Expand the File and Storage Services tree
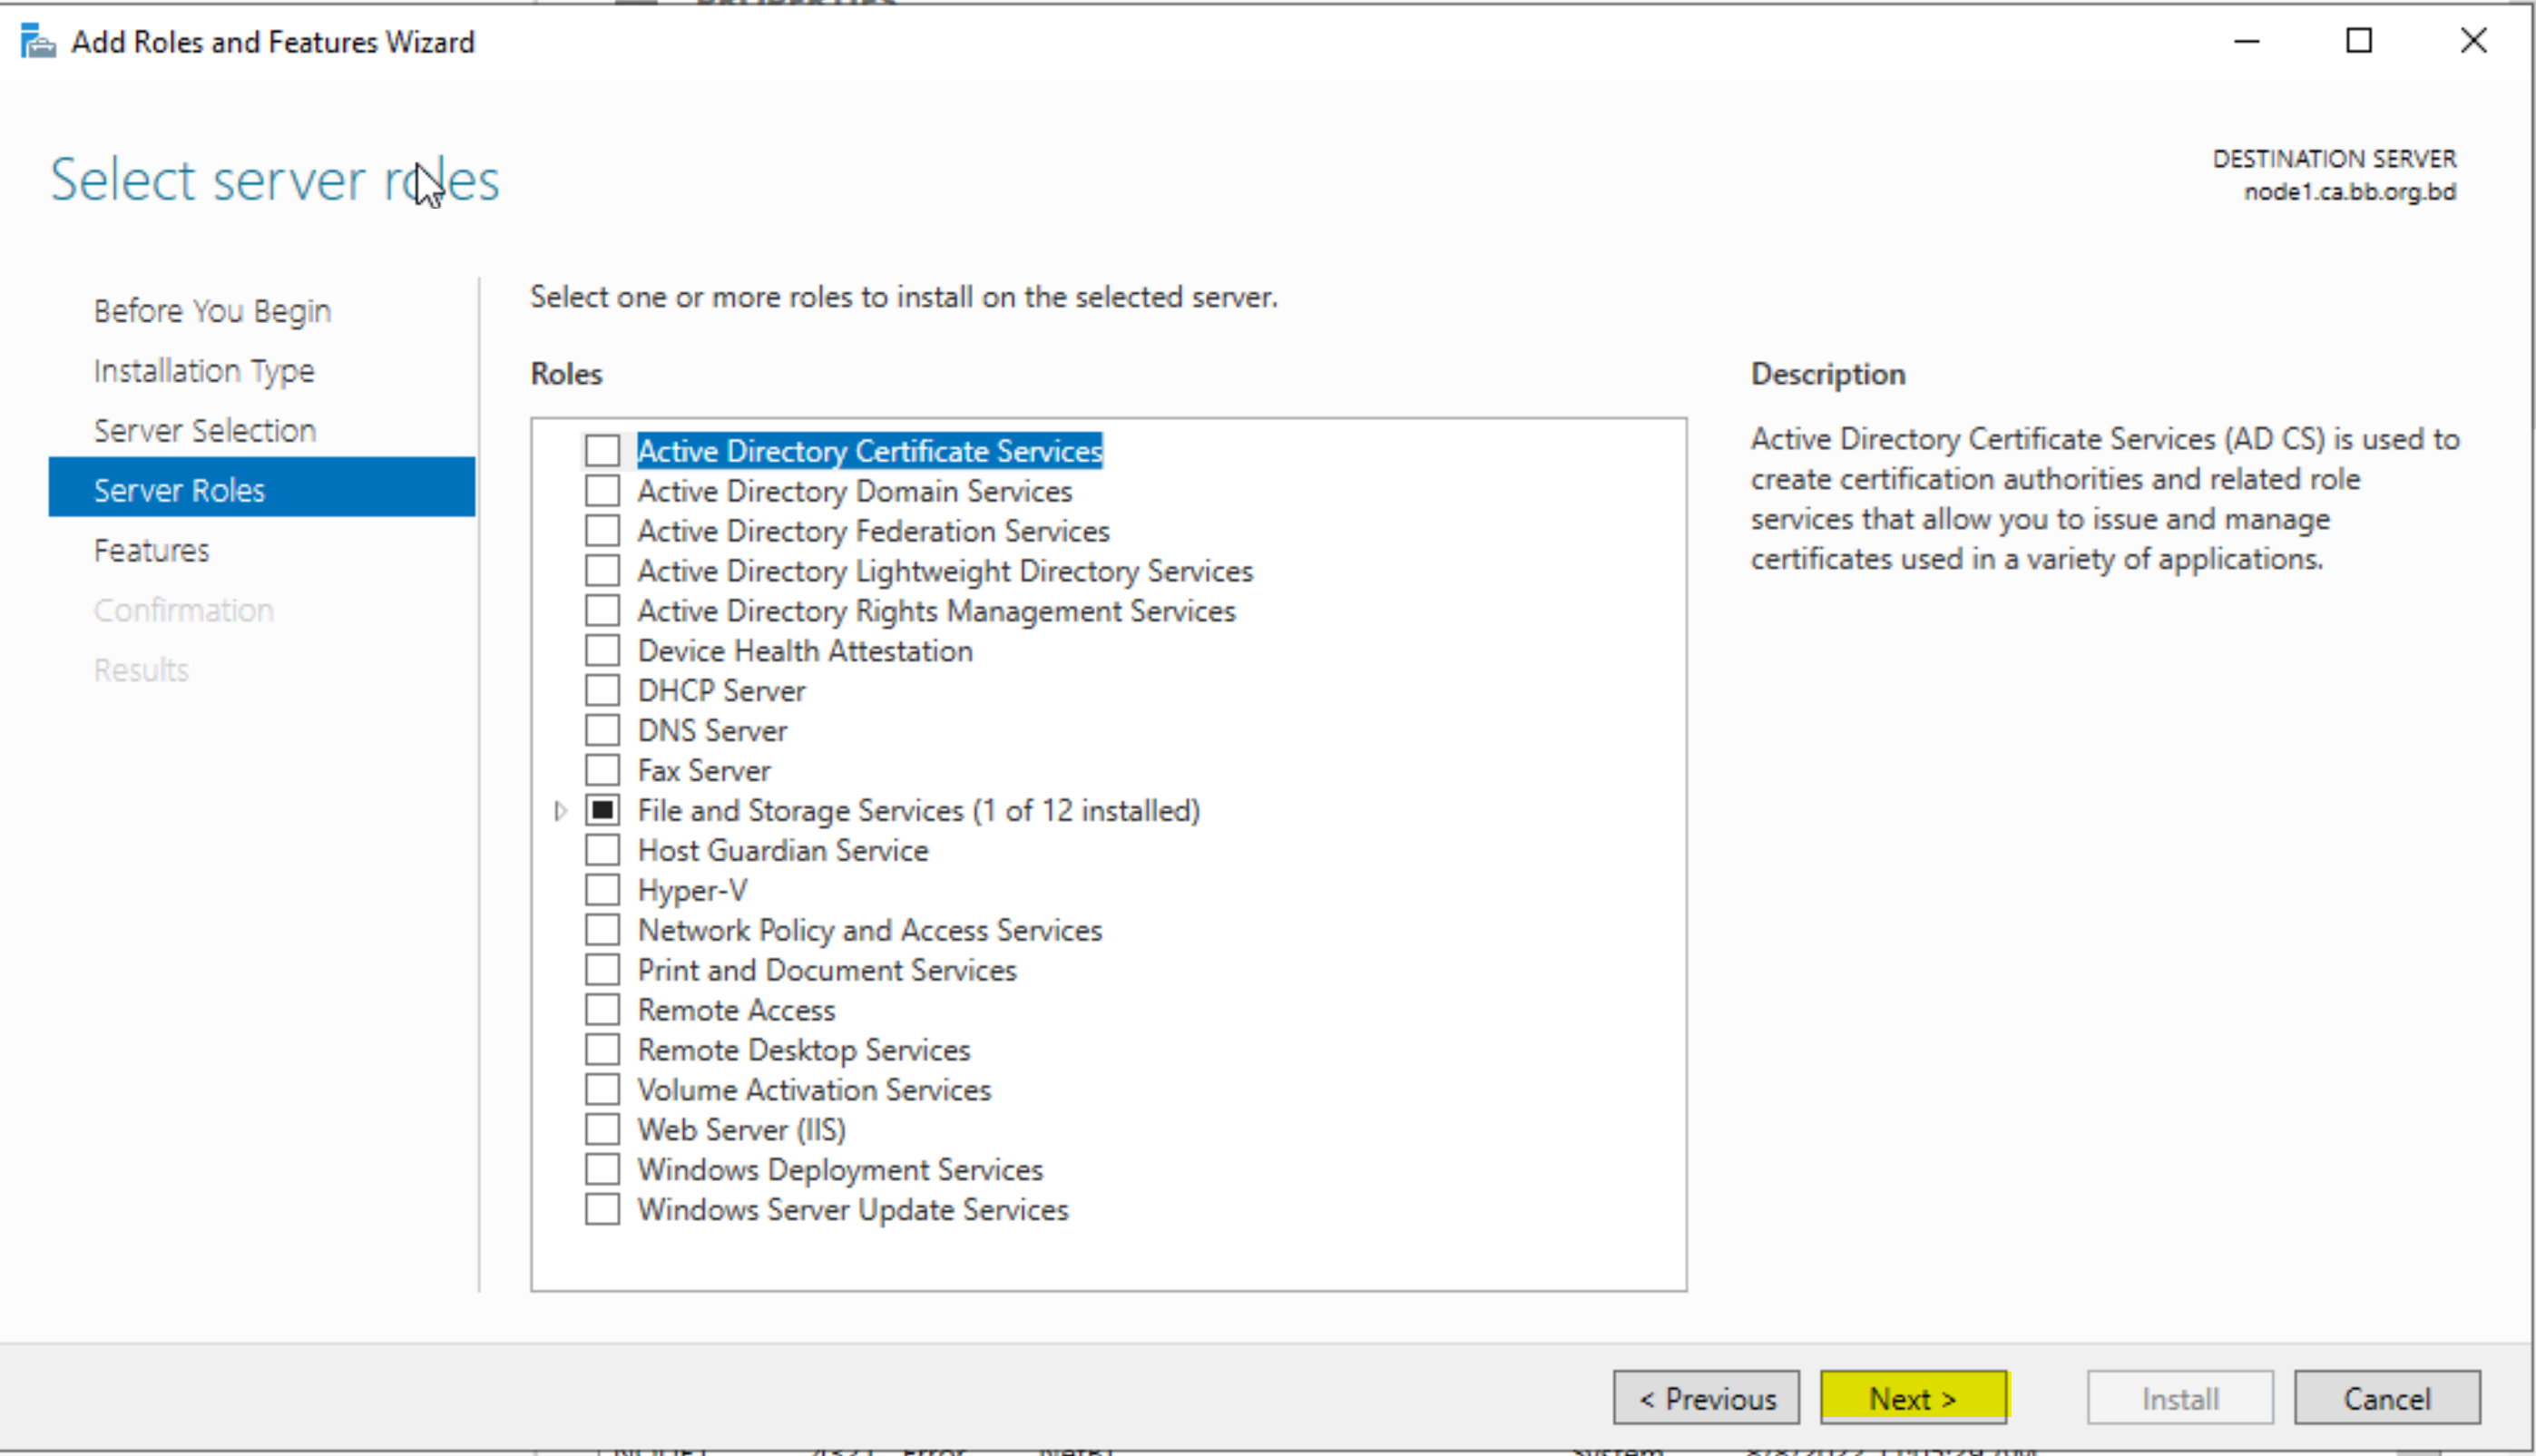This screenshot has height=1456, width=2536. tap(560, 811)
